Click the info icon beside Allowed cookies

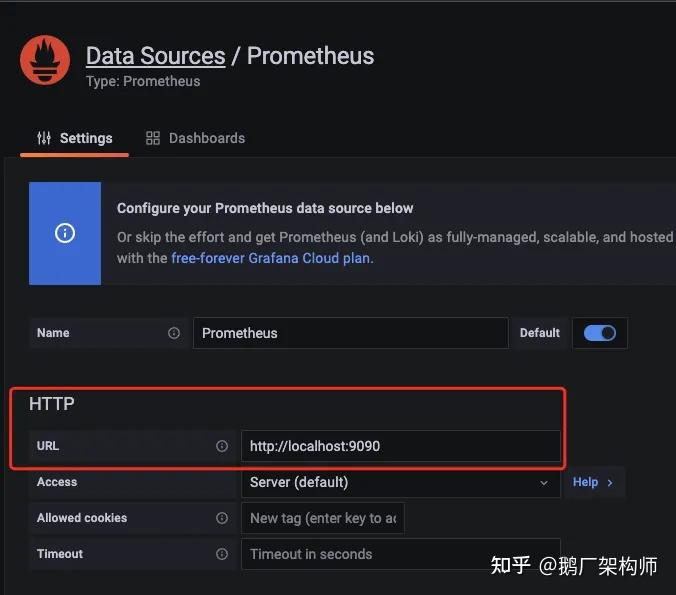222,518
